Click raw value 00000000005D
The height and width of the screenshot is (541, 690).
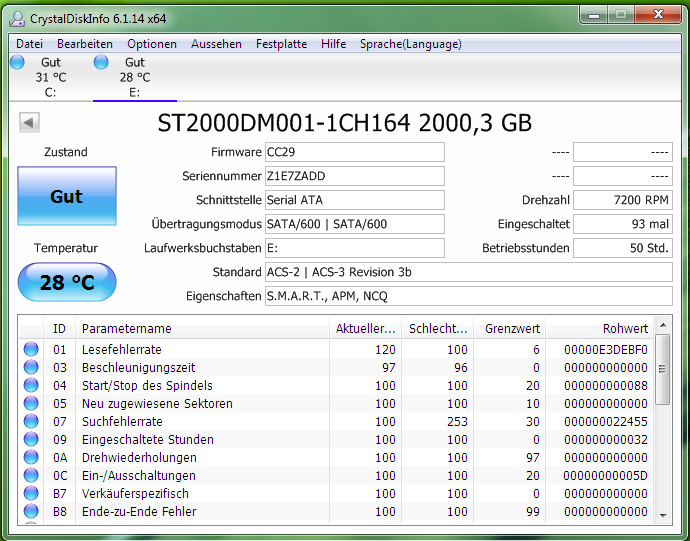(606, 476)
